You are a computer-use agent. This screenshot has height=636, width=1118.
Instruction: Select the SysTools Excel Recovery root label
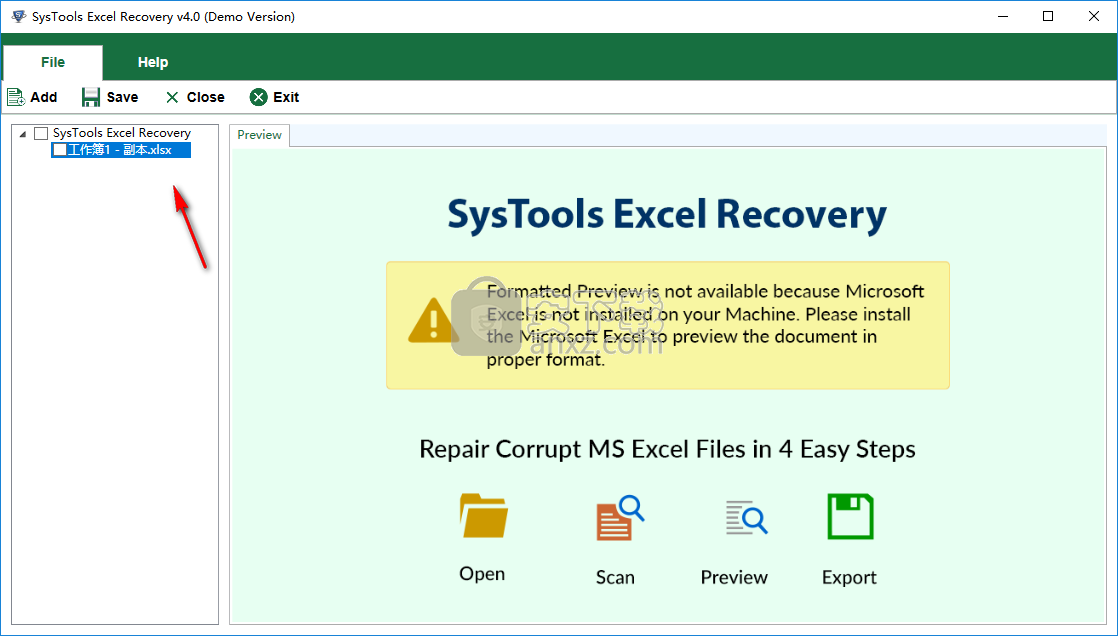tap(122, 133)
